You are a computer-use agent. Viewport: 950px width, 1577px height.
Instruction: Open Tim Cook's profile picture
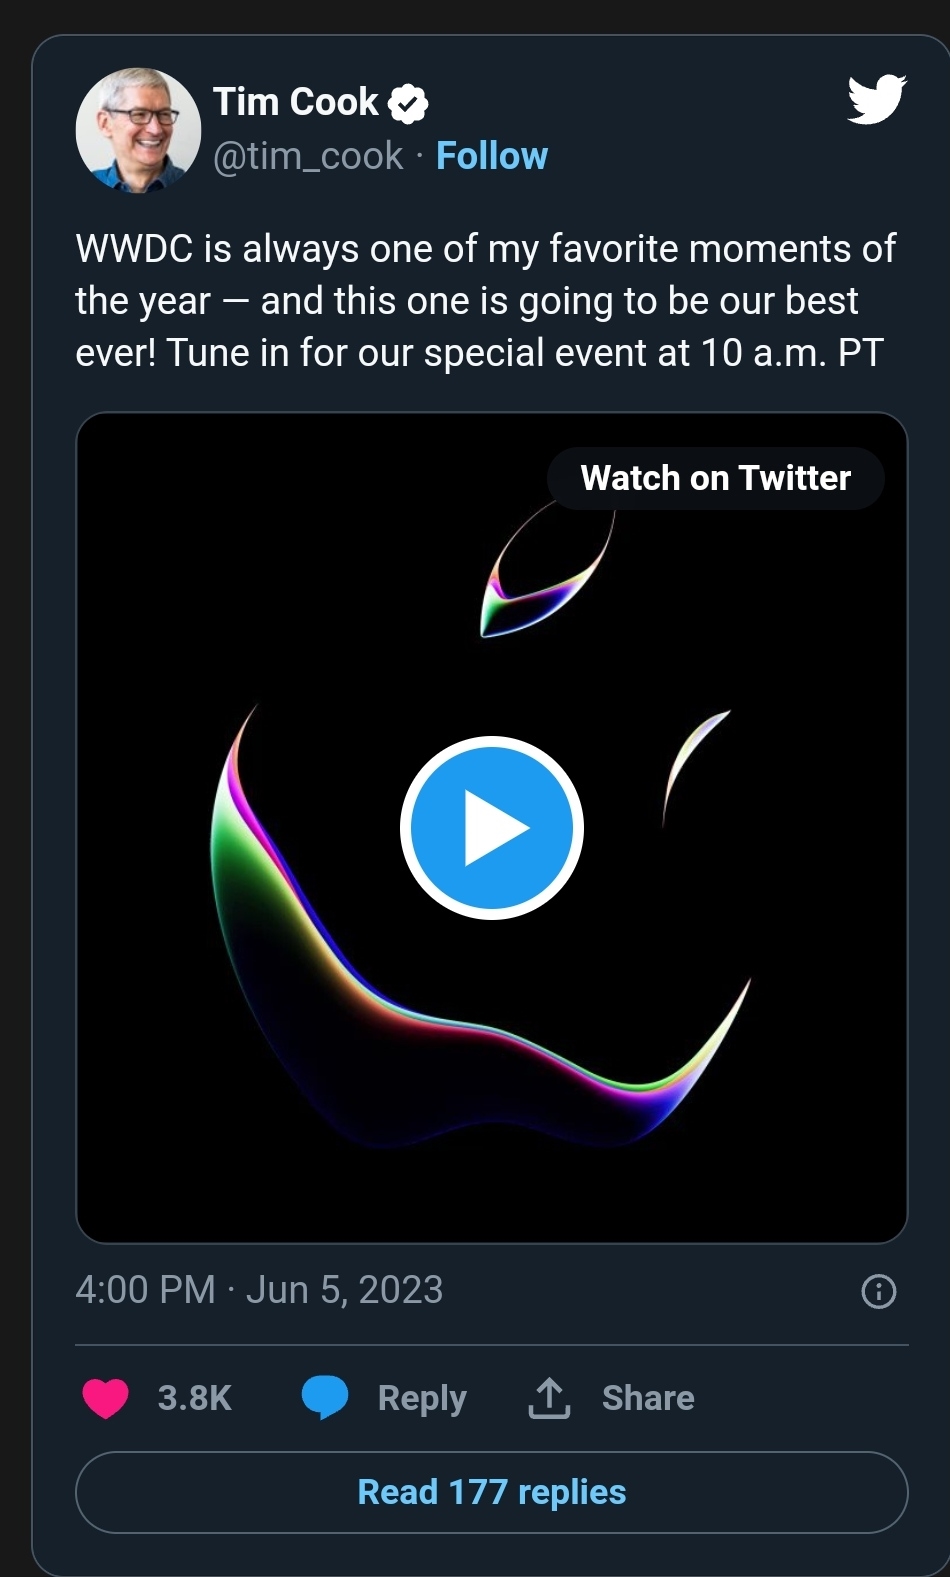pos(138,130)
